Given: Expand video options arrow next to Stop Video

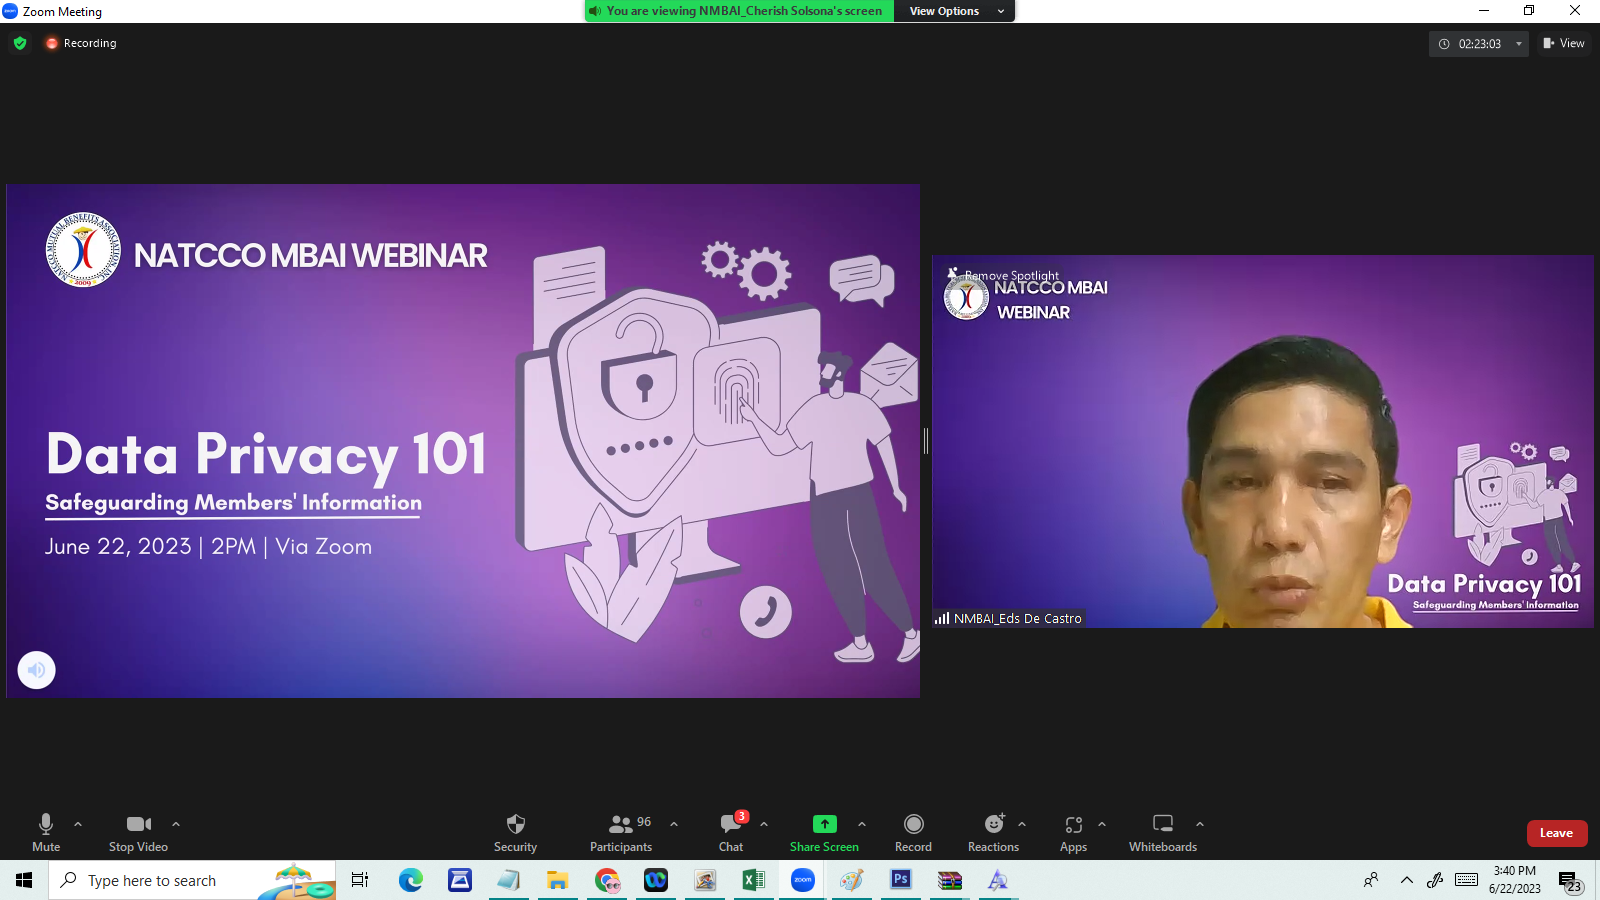Looking at the screenshot, I should (176, 824).
